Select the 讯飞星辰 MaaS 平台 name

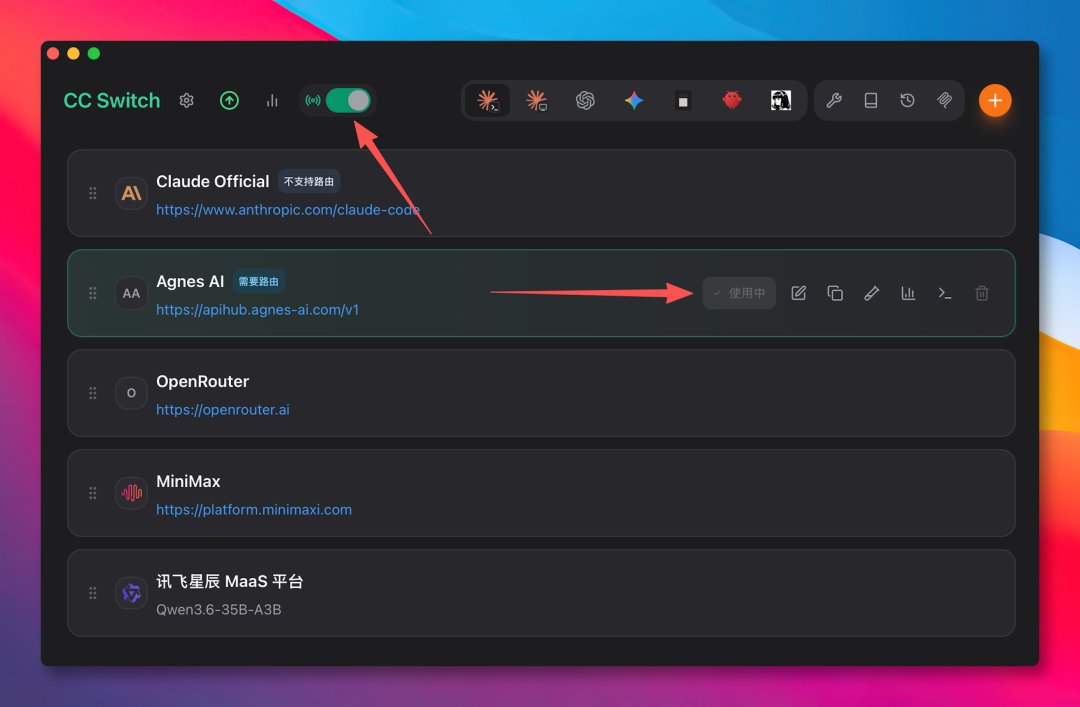pyautogui.click(x=229, y=581)
